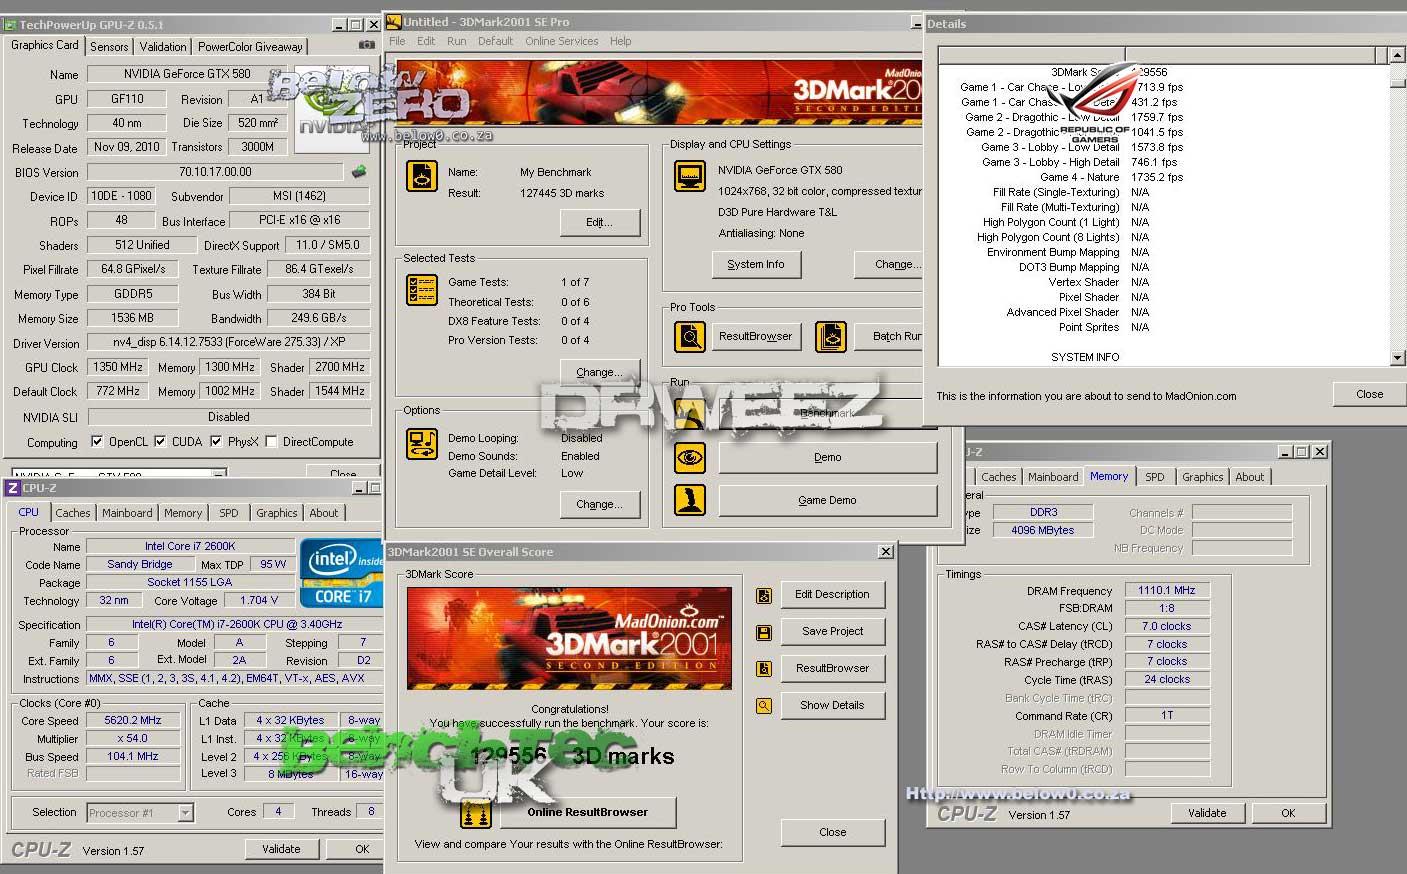Click the icon beside the score dialog's ResultBrowser button

click(763, 669)
